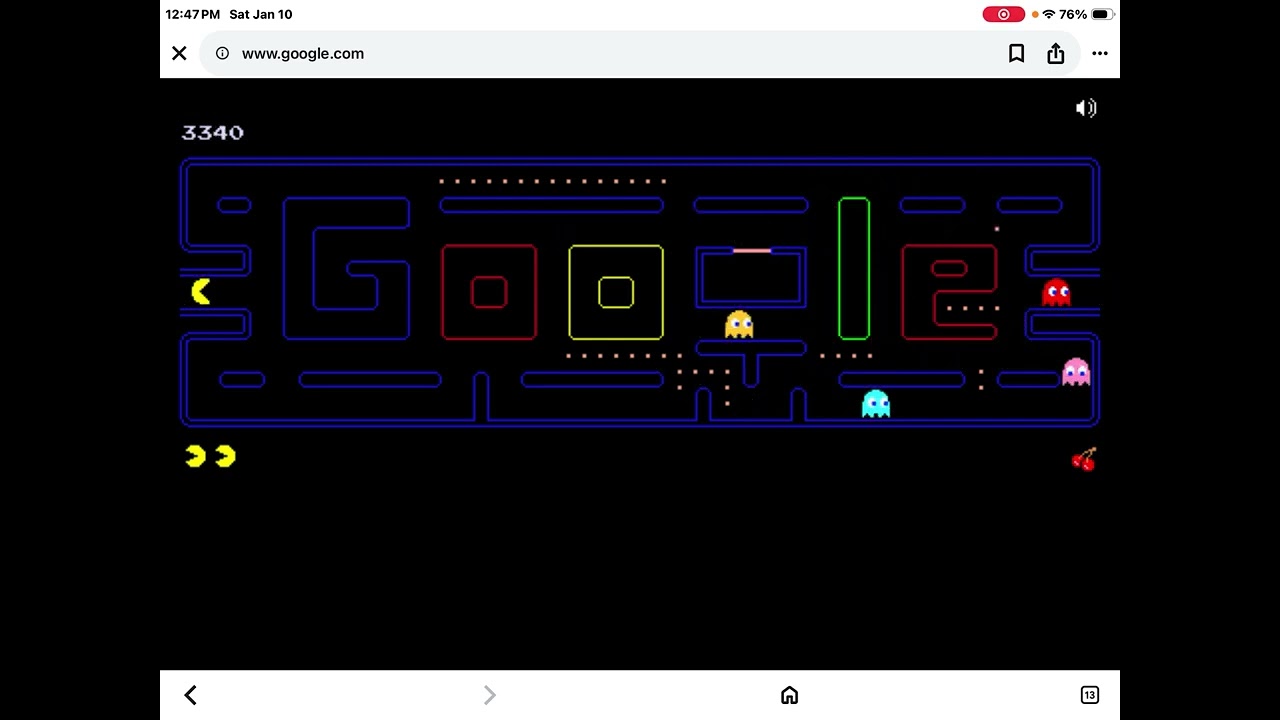
Task: Open the tab switcher showing 13 tabs
Action: (1090, 695)
